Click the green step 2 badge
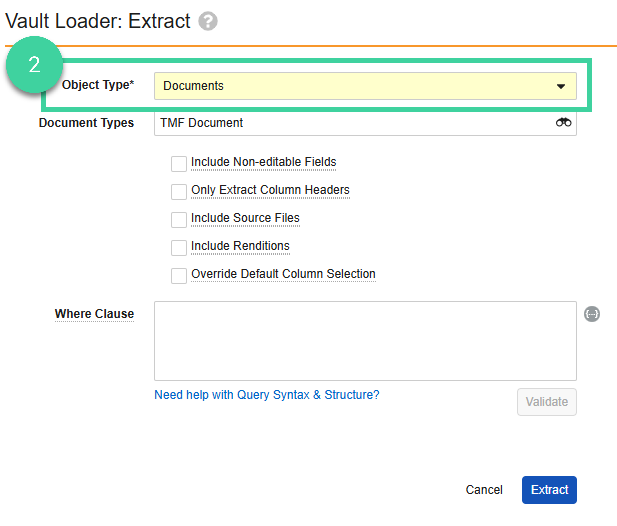 pyautogui.click(x=34, y=65)
